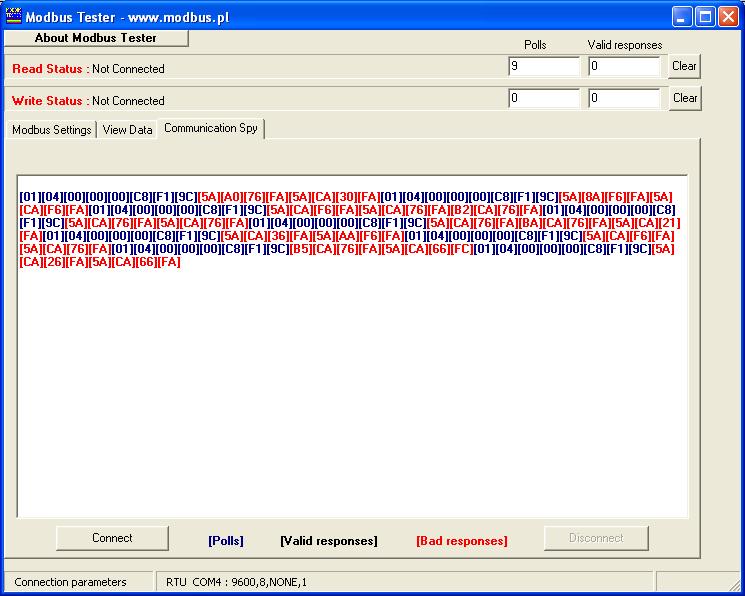Switch to the Modbus Settings tab
745x596 pixels.
52,130
